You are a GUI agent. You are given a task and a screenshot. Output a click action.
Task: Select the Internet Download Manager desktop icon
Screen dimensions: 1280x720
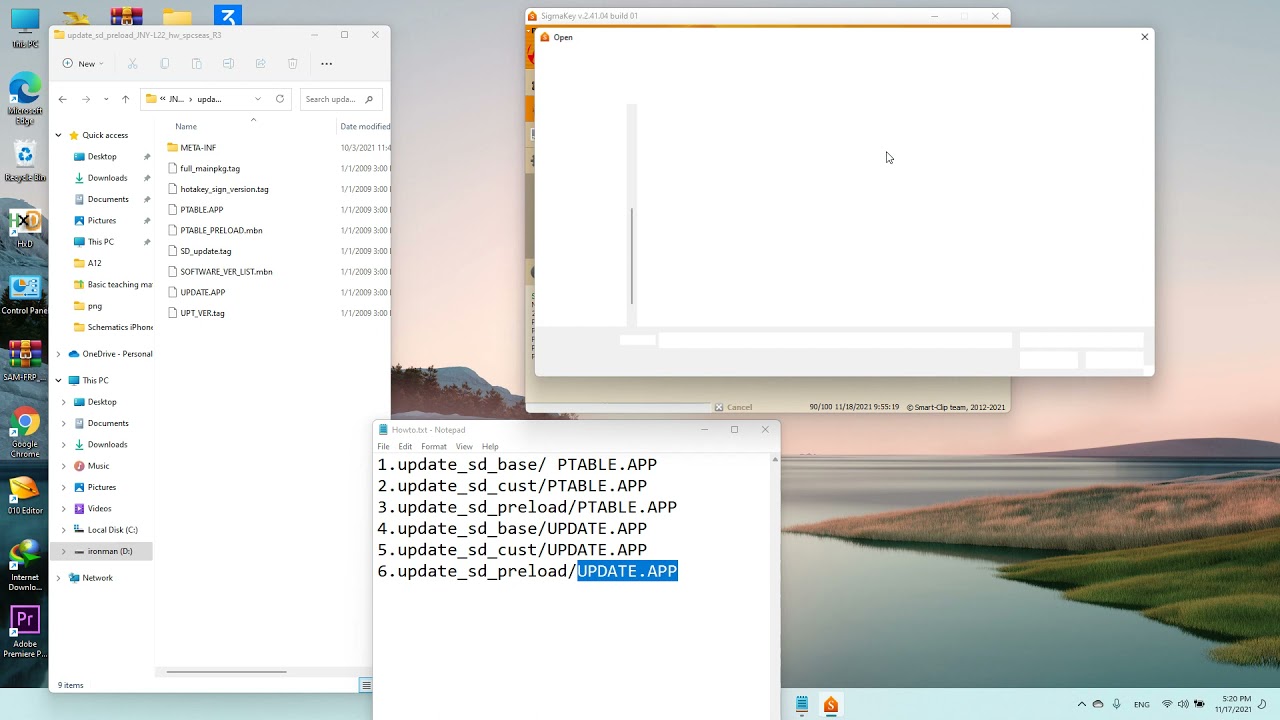coord(25,566)
